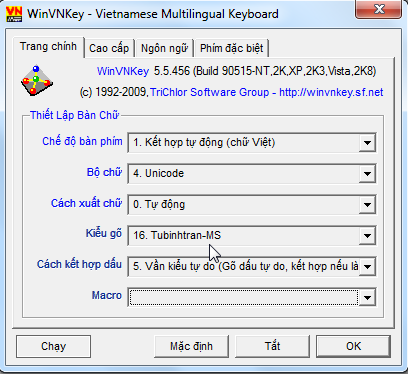Click the 5.5.456 build version text
This screenshot has height=374, width=408.
(x=265, y=71)
